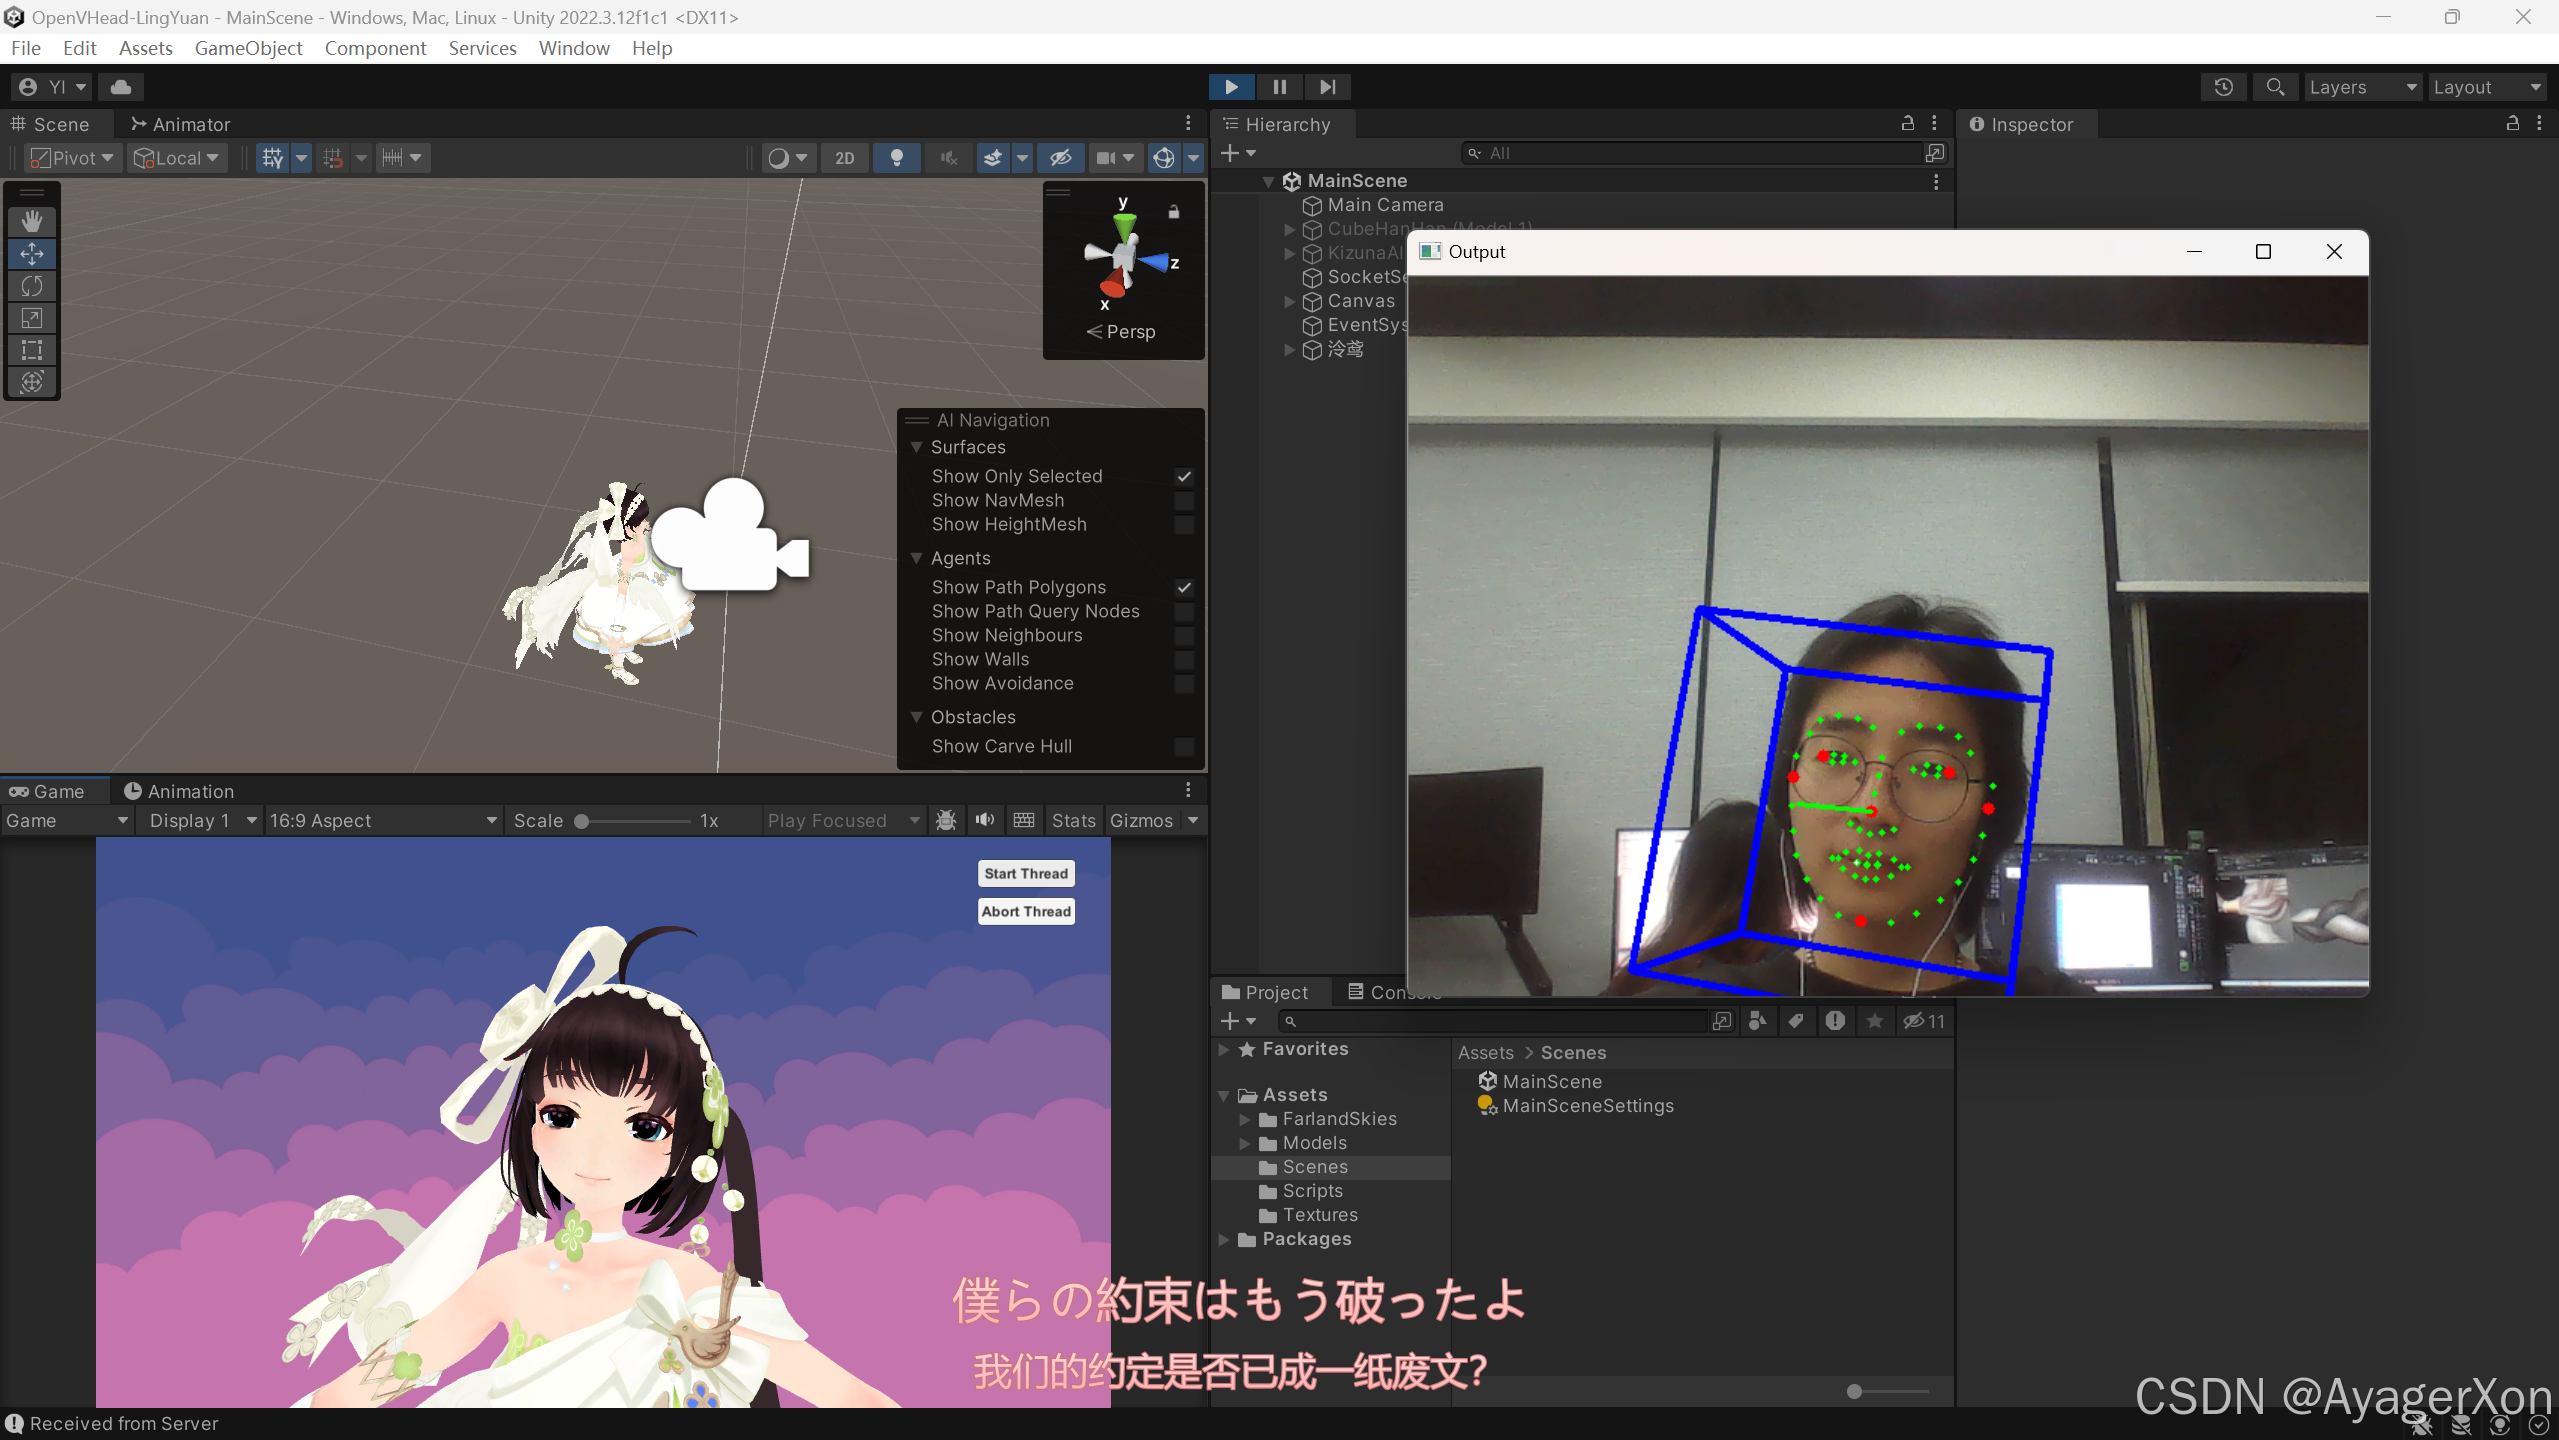This screenshot has height=1440, width=2559.
Task: Lock the Inspector panel
Action: point(2512,123)
